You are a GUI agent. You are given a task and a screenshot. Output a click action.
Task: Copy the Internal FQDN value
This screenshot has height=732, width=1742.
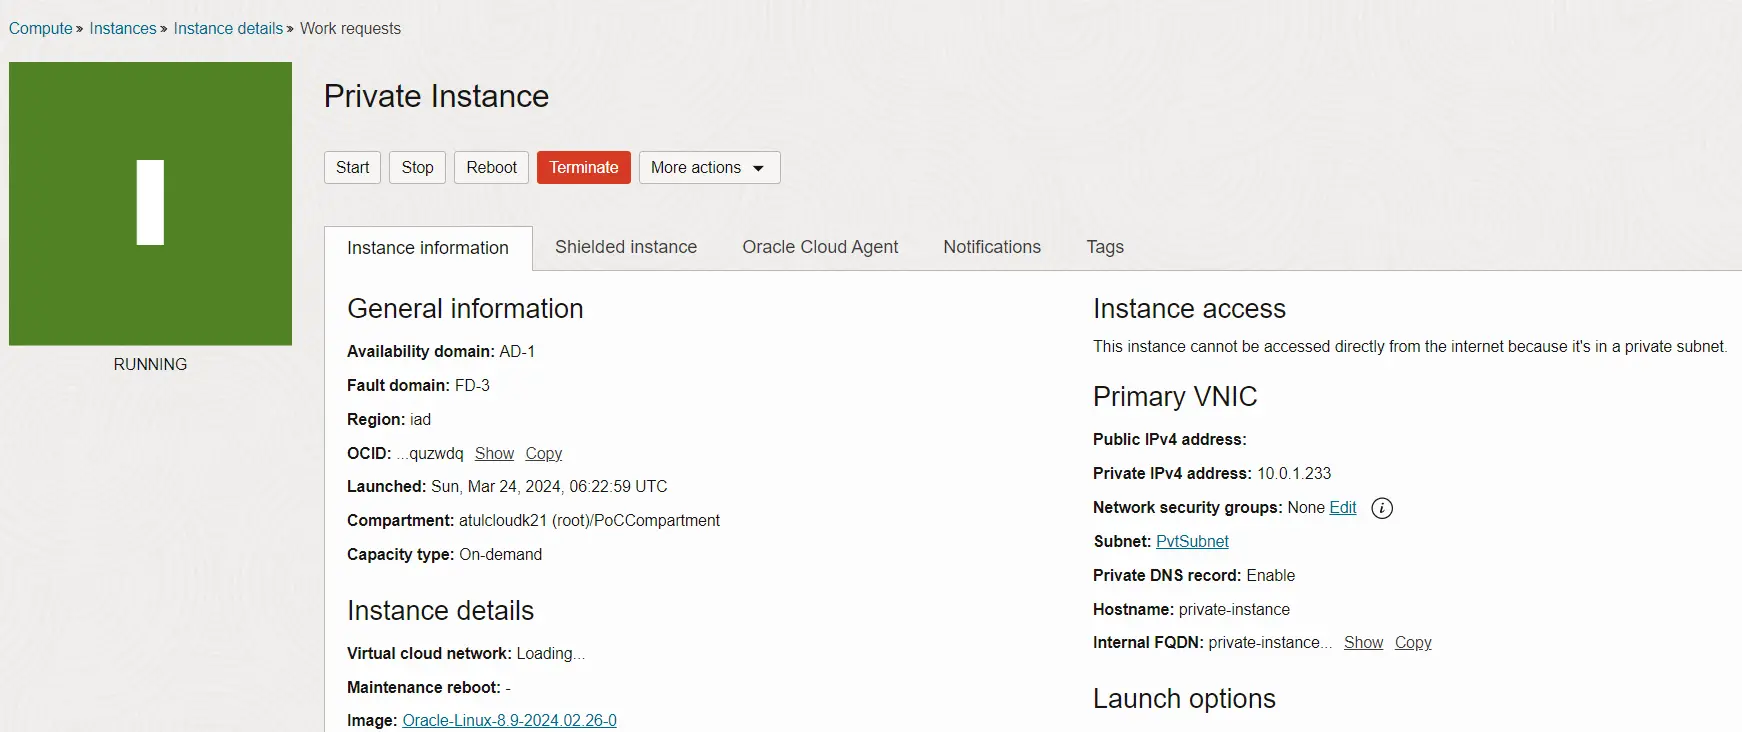point(1412,643)
